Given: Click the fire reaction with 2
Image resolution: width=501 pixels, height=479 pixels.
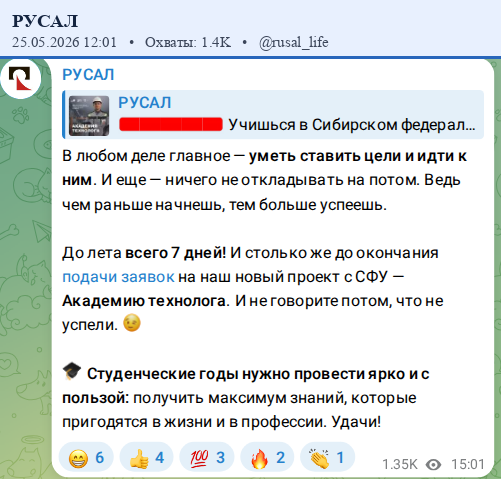Looking at the screenshot, I should pos(267,457).
